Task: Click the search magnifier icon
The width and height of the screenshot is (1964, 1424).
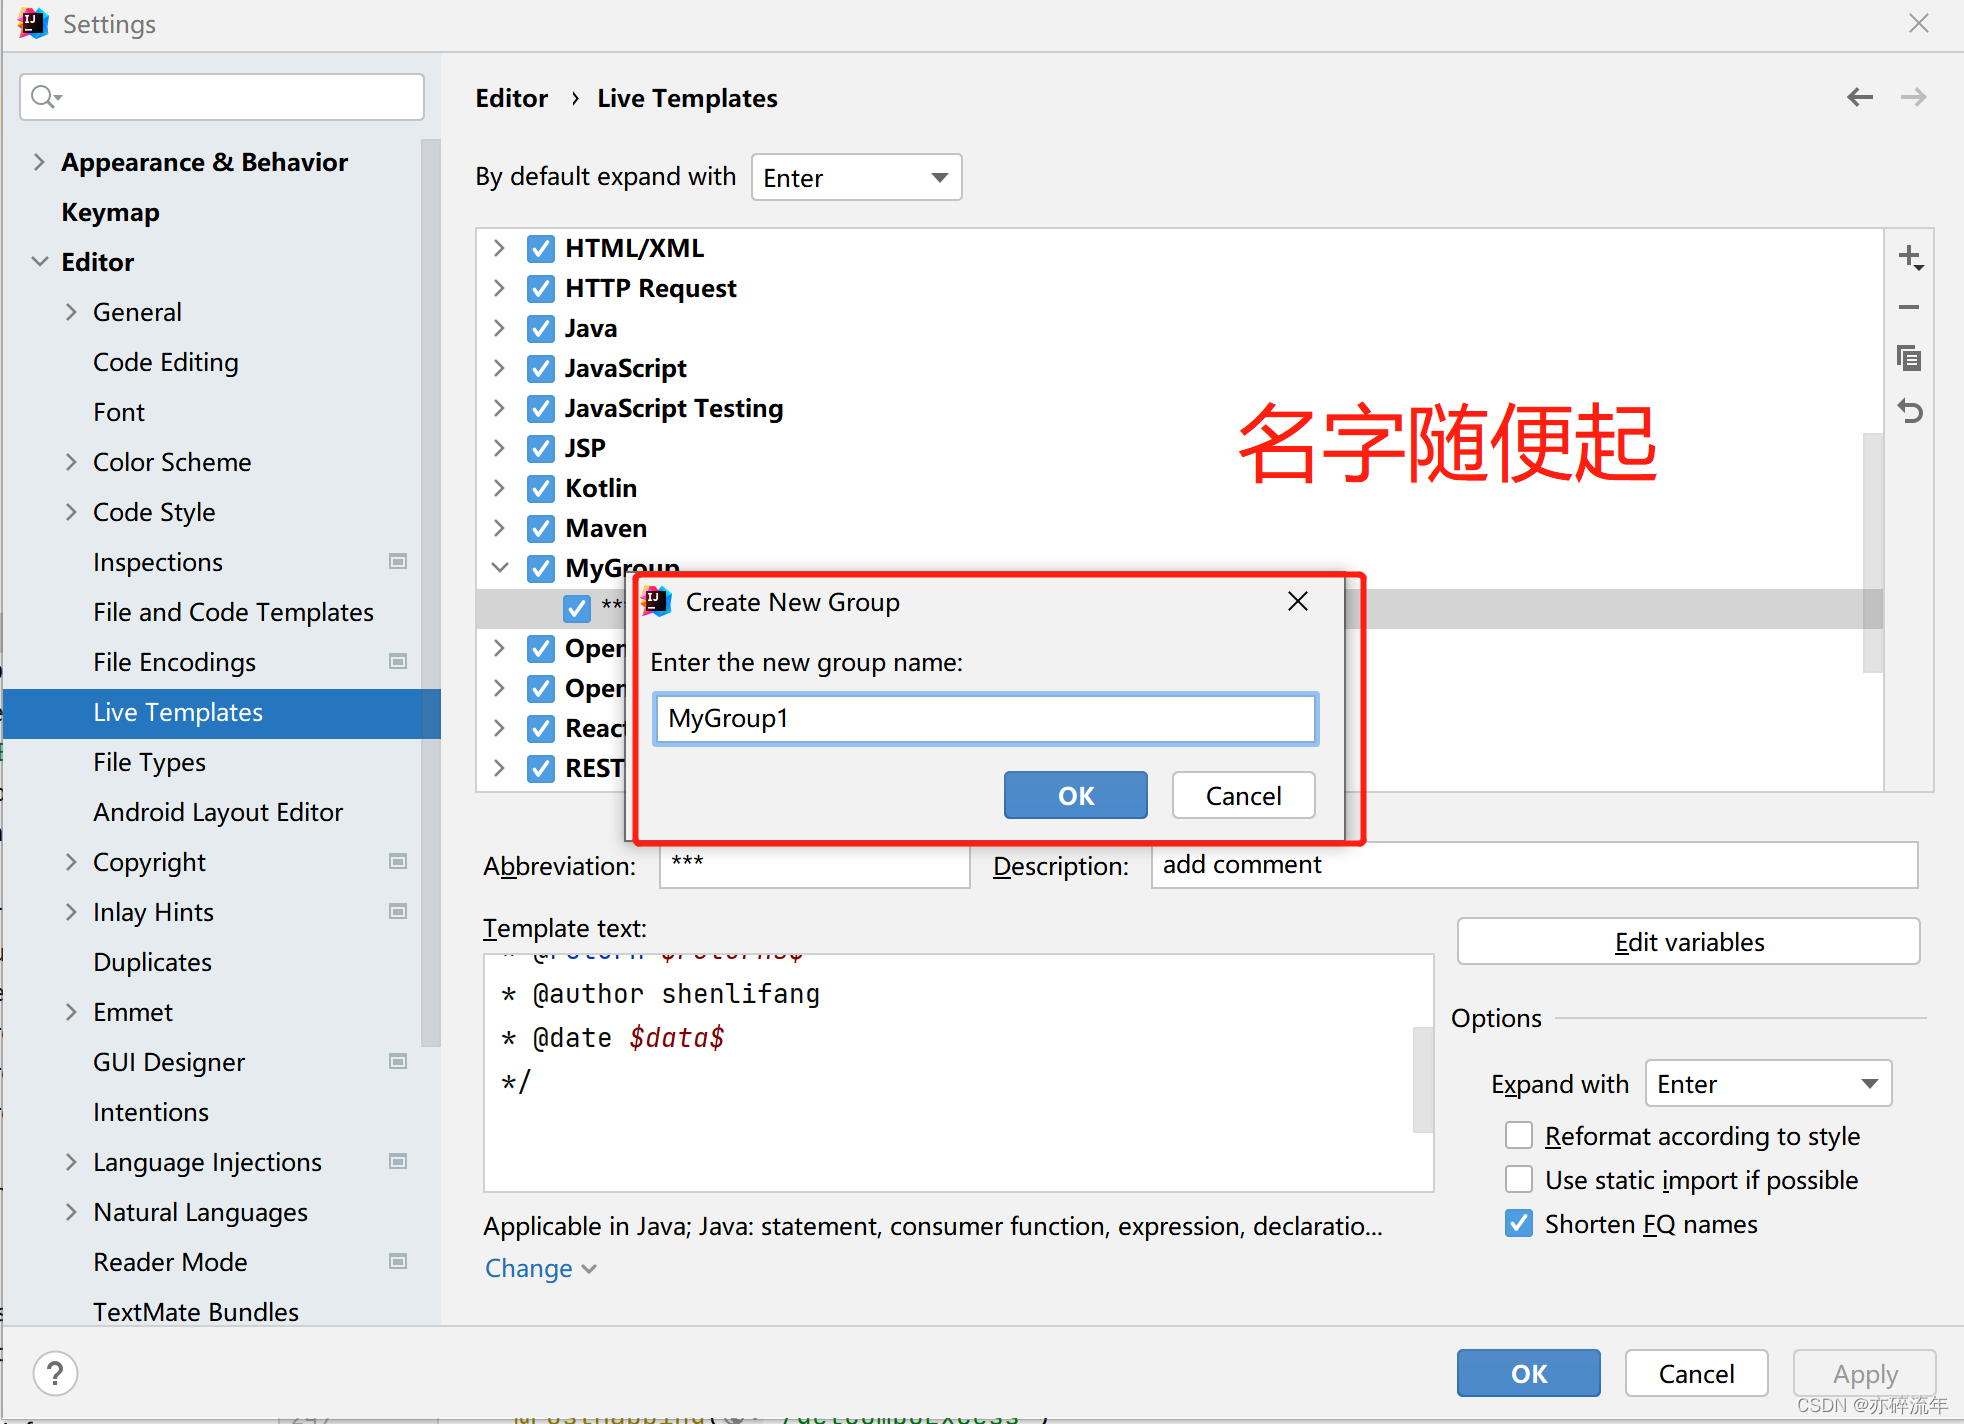Action: pyautogui.click(x=44, y=97)
